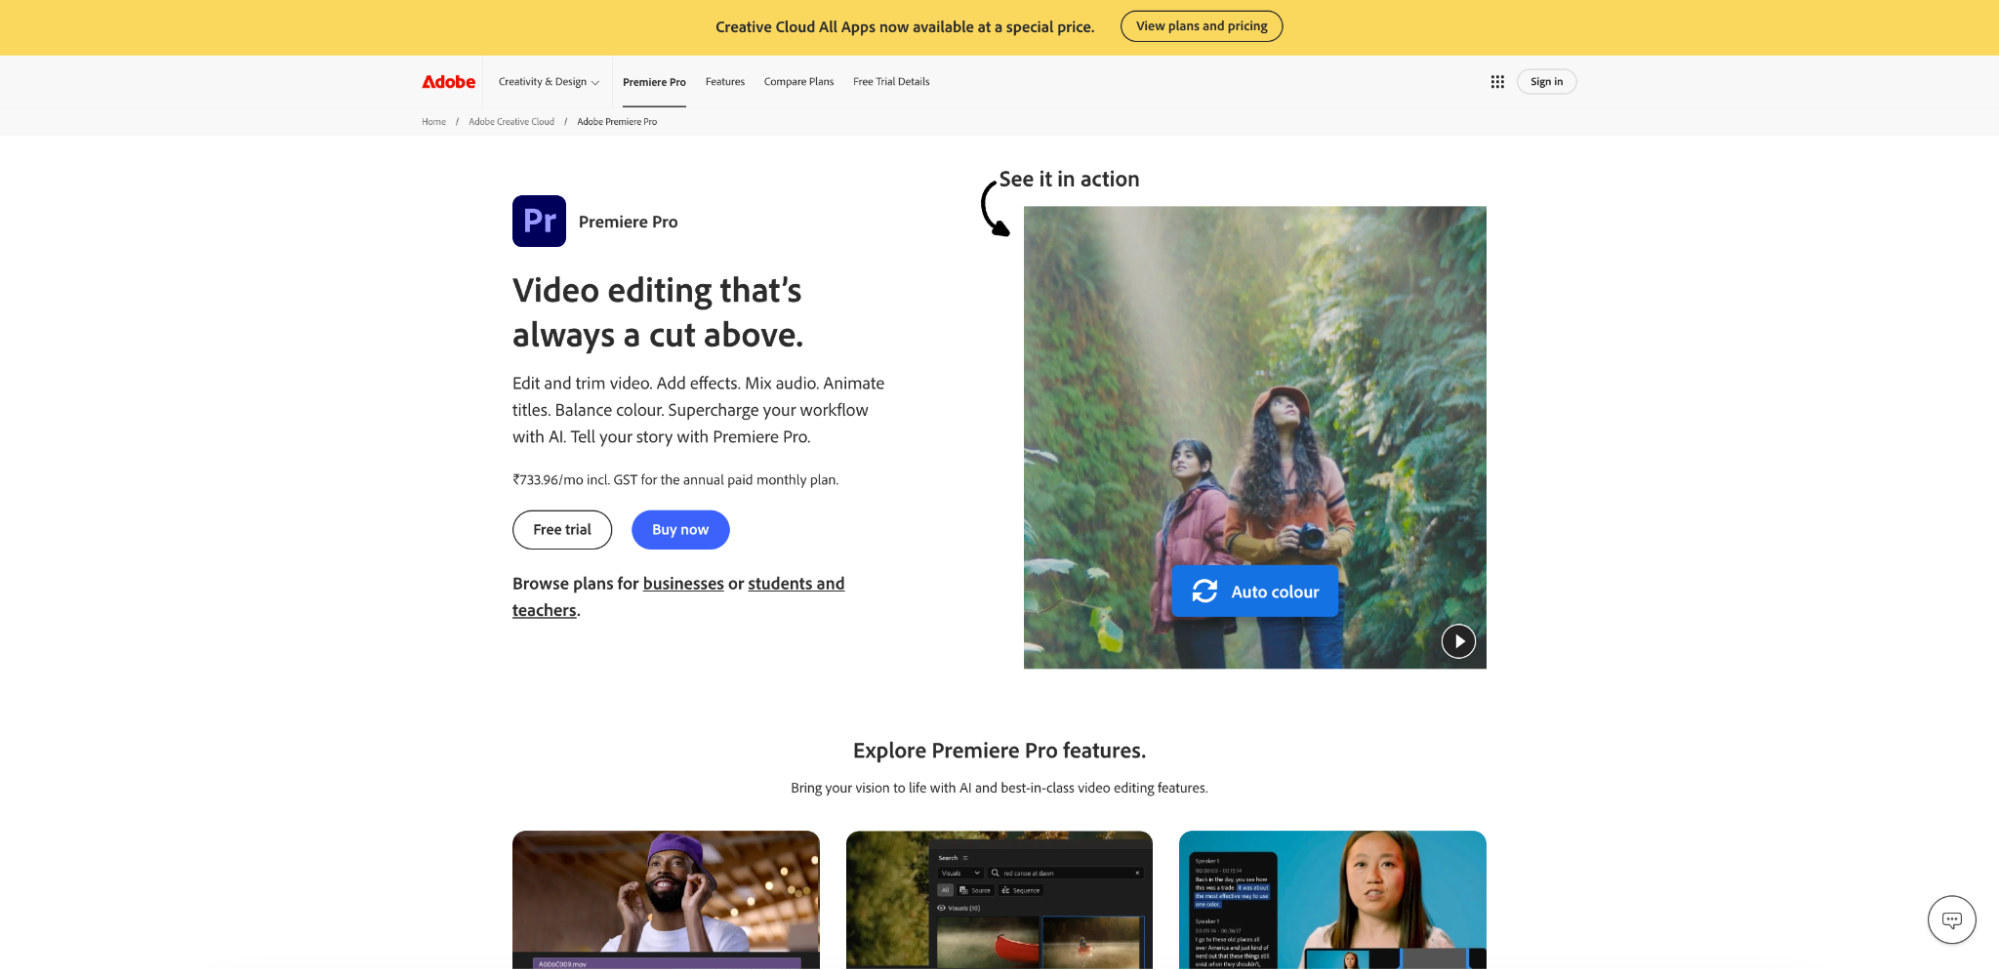Click 'Explore Premiere Pro features.' heading
This screenshot has height=970, width=1999.
[999, 750]
